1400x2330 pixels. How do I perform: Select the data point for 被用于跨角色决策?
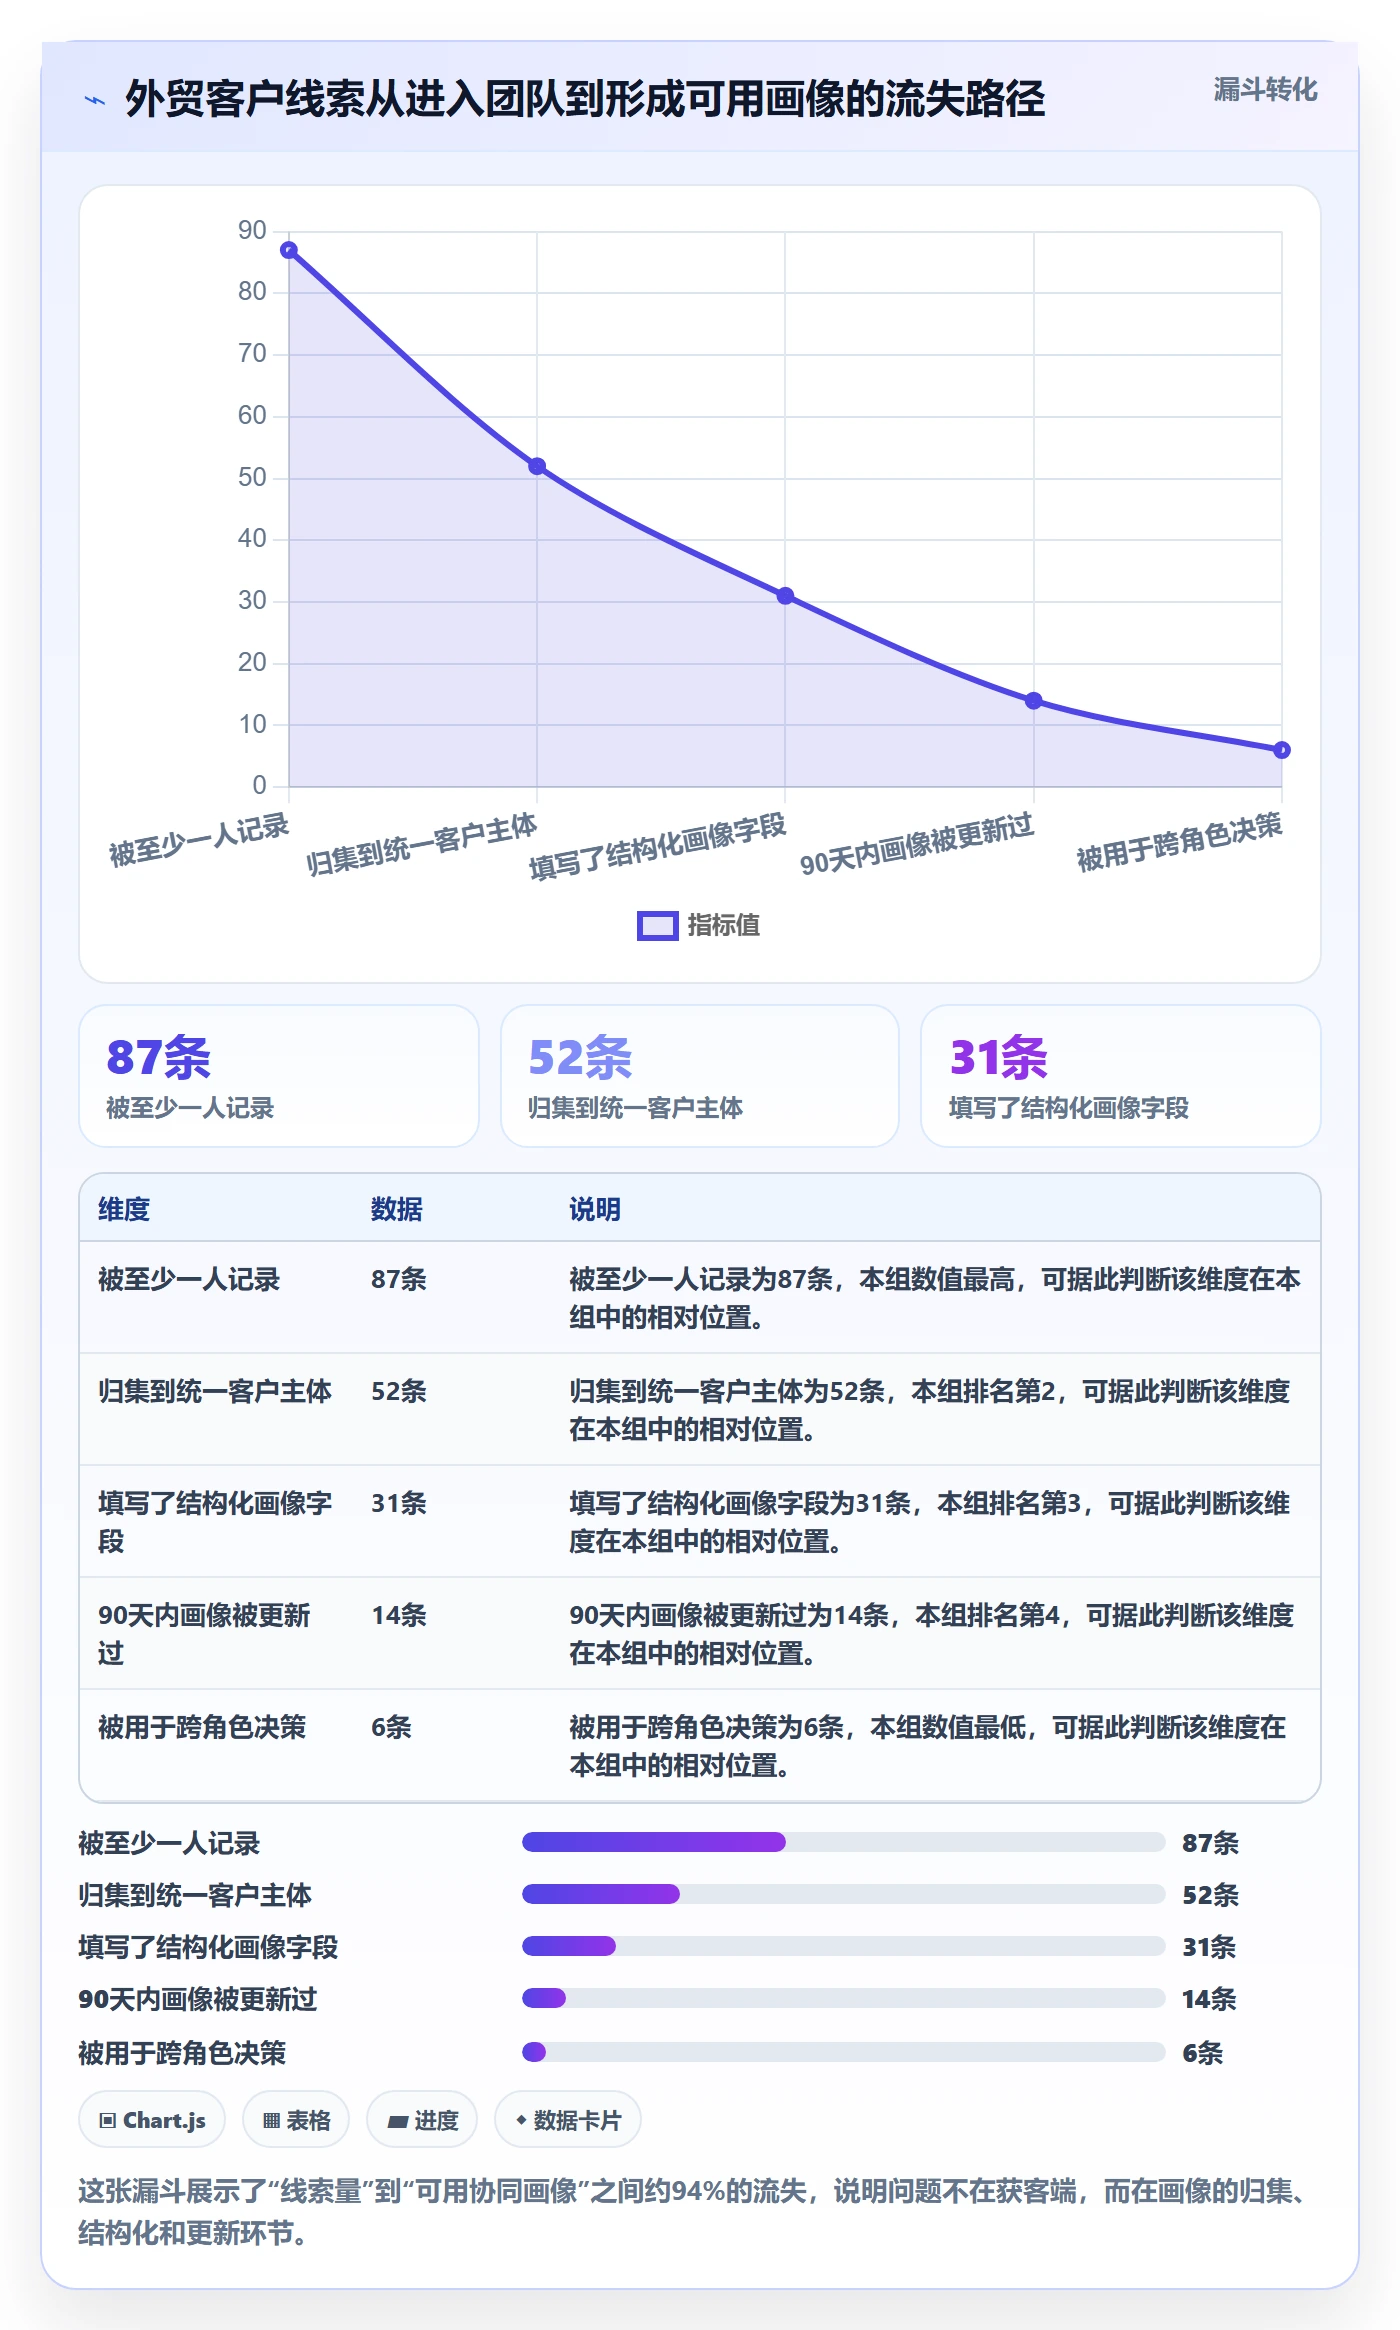tap(1282, 750)
